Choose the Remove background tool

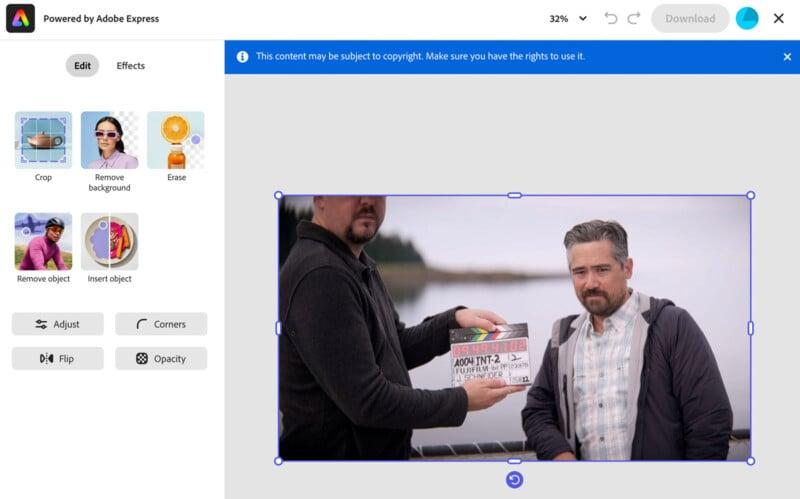109,140
